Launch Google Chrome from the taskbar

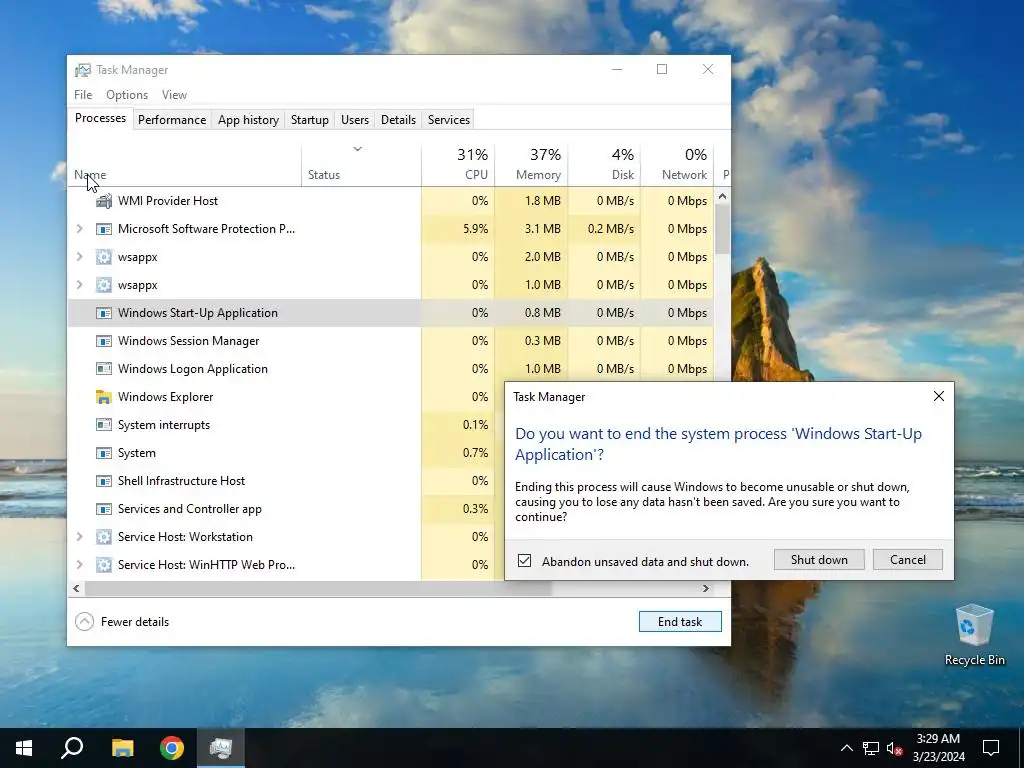pyautogui.click(x=172, y=748)
